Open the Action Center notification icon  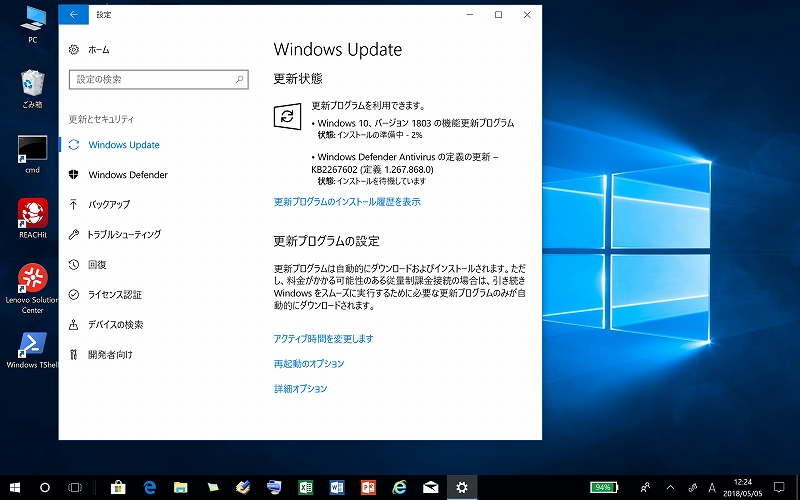pyautogui.click(x=779, y=488)
